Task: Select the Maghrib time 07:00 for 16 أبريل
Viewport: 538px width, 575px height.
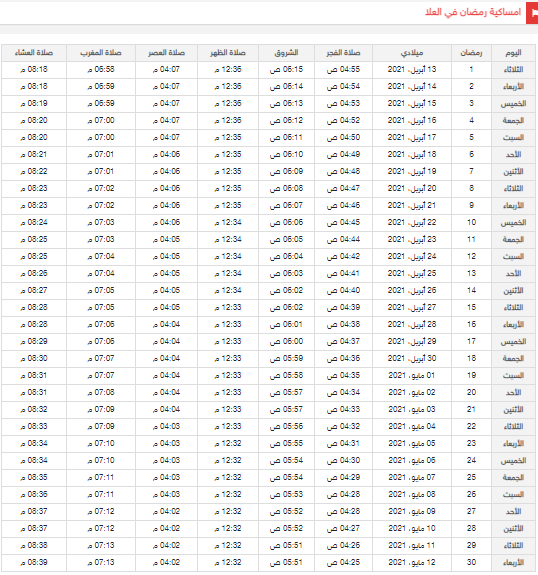Action: [101, 120]
